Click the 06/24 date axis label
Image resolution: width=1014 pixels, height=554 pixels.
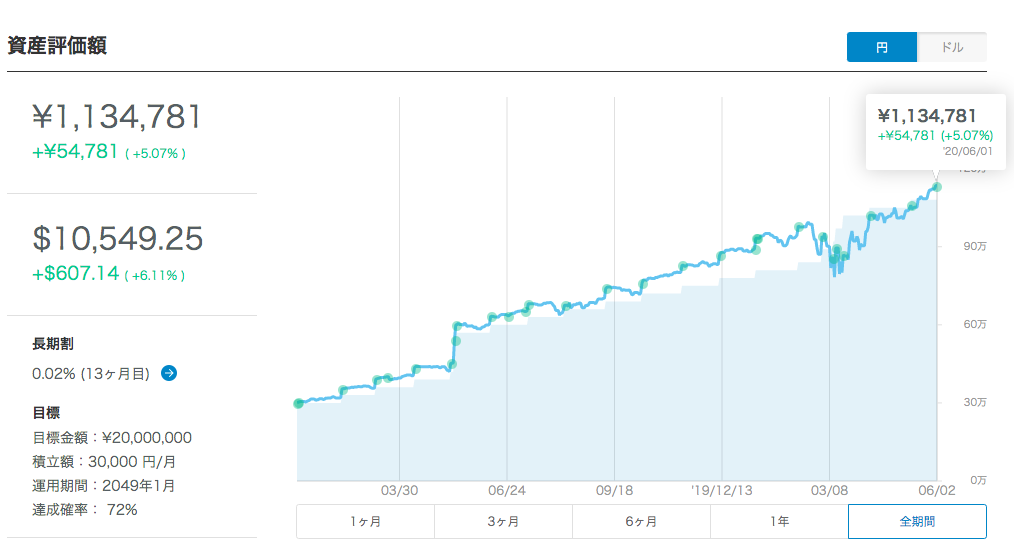[507, 491]
